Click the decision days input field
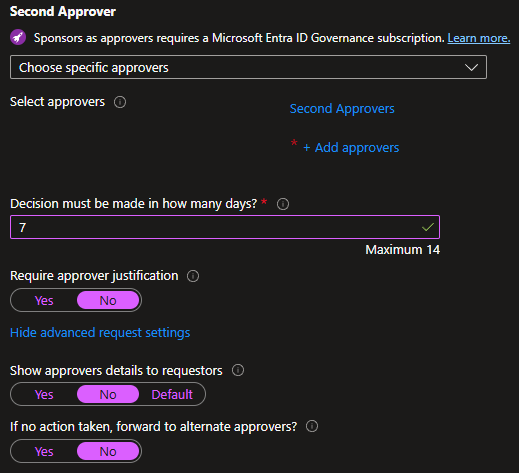This screenshot has width=519, height=473. [225, 227]
